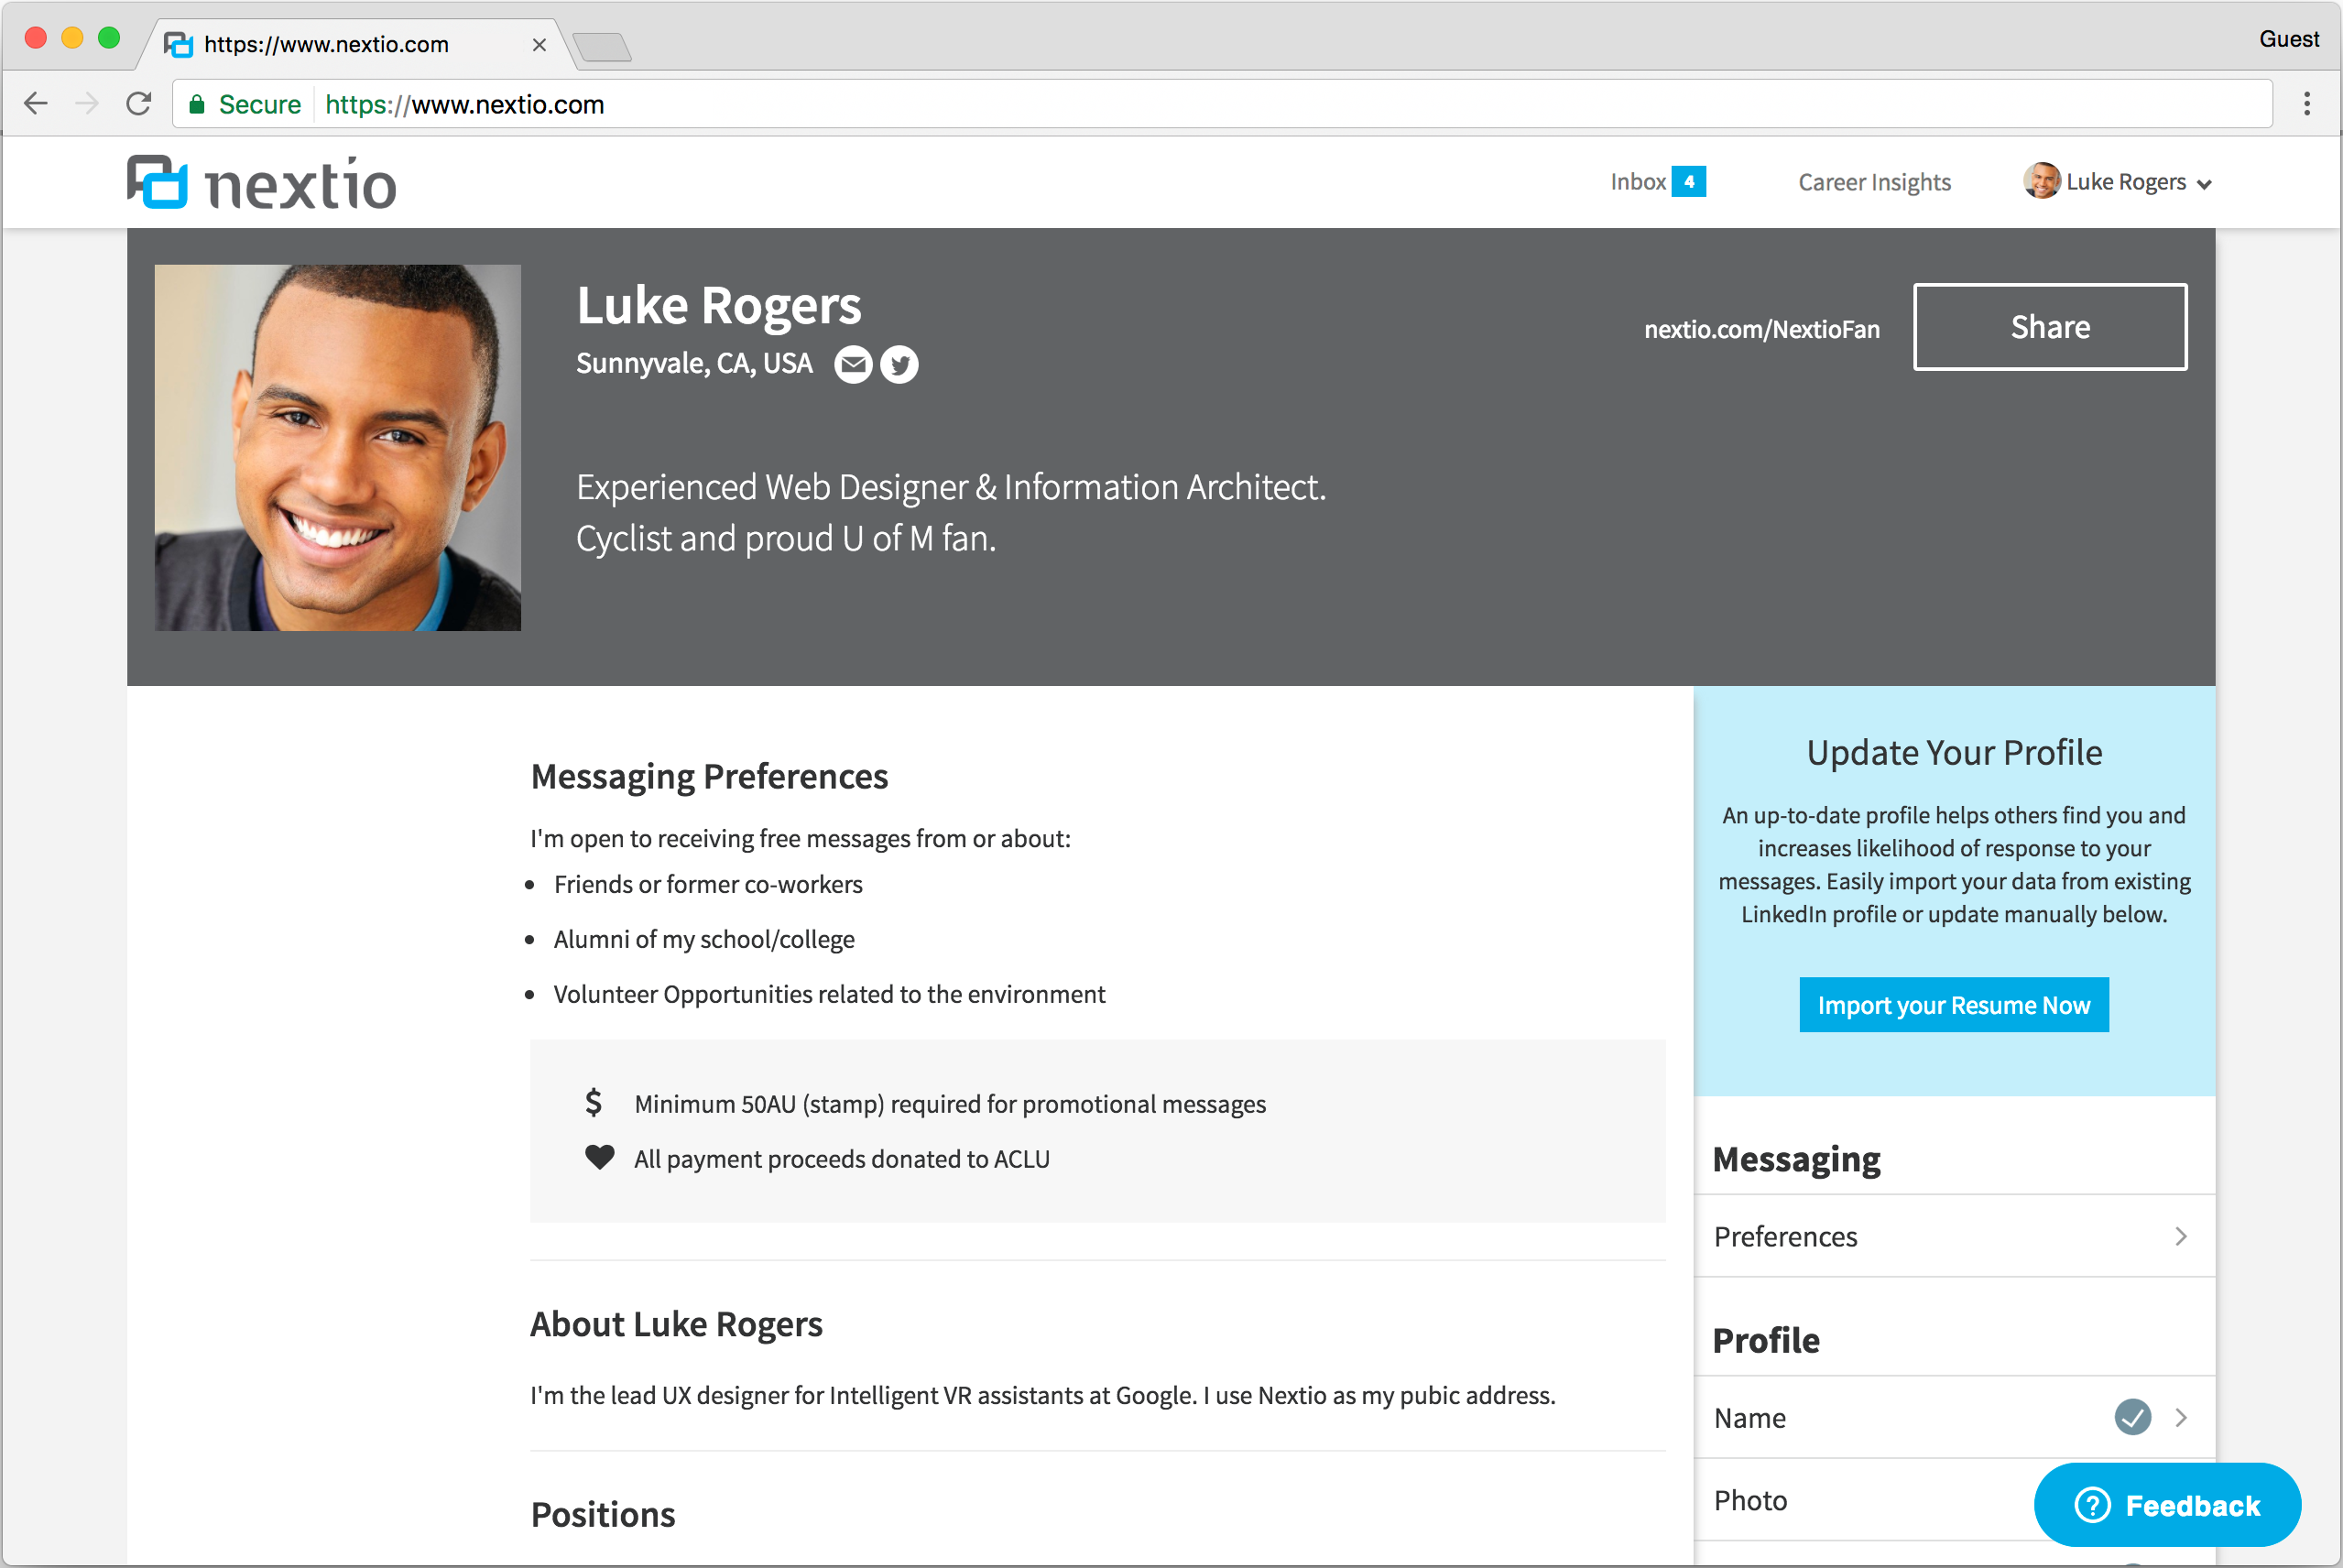Click the Feedback help button
Screen dimensions: 2343x1568
tap(2167, 1505)
